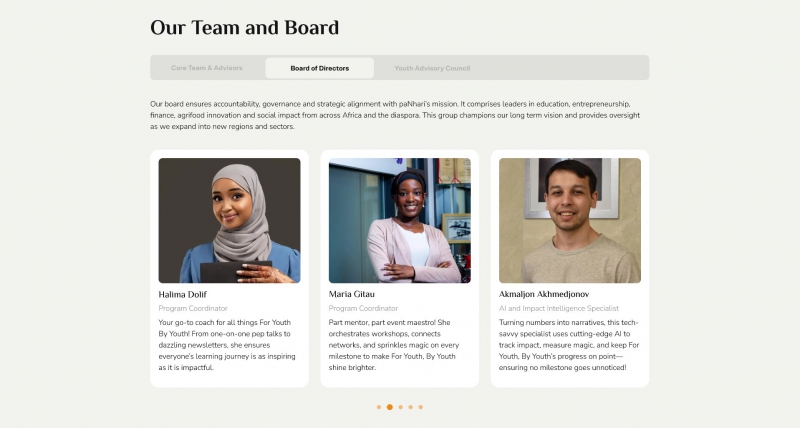Click Maria Gitau's Program Coordinator title

(x=363, y=308)
